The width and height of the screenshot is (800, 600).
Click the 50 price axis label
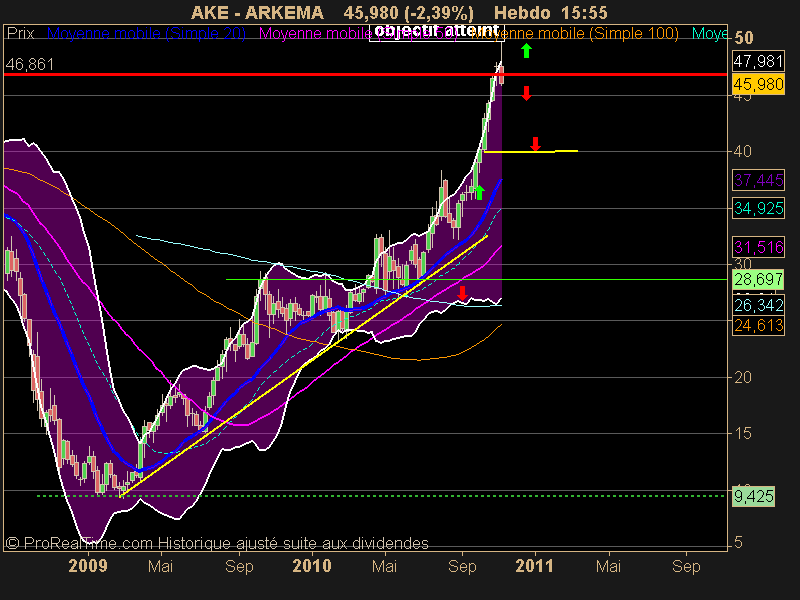point(744,38)
